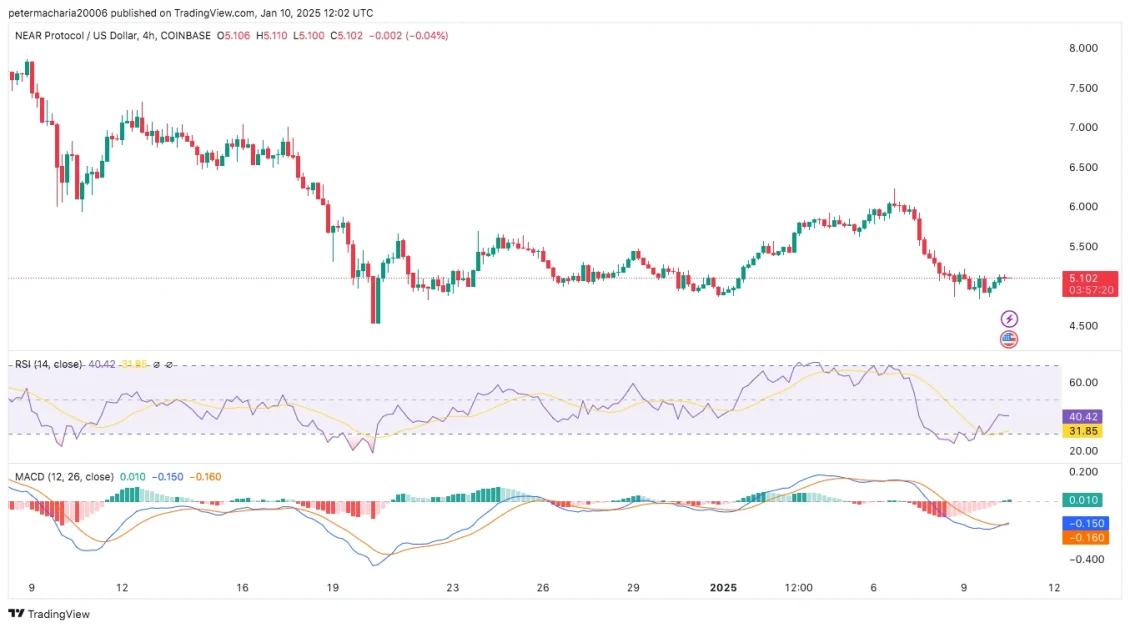
Task: Click the −0.400 MACD scale label
Action: 1086,559
